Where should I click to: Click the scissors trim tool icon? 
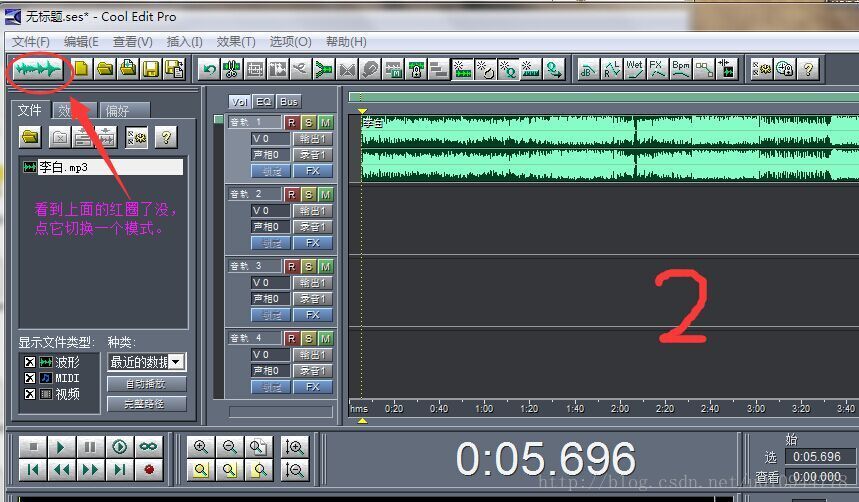(232, 70)
